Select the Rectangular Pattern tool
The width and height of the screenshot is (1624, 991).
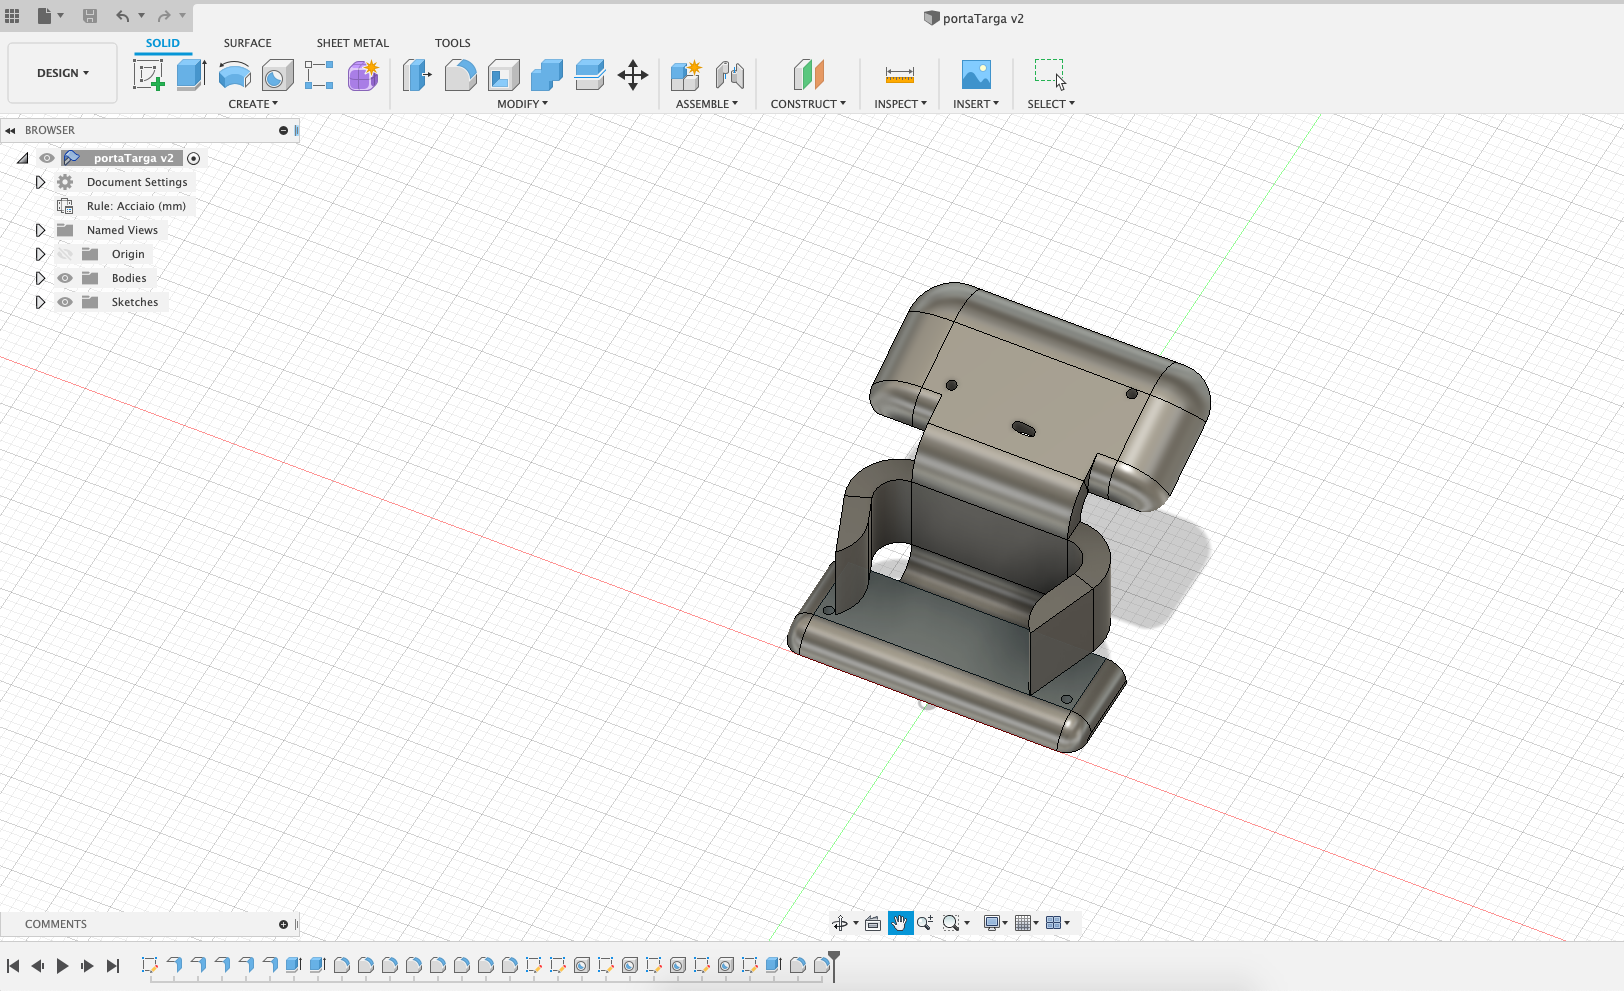coord(319,75)
